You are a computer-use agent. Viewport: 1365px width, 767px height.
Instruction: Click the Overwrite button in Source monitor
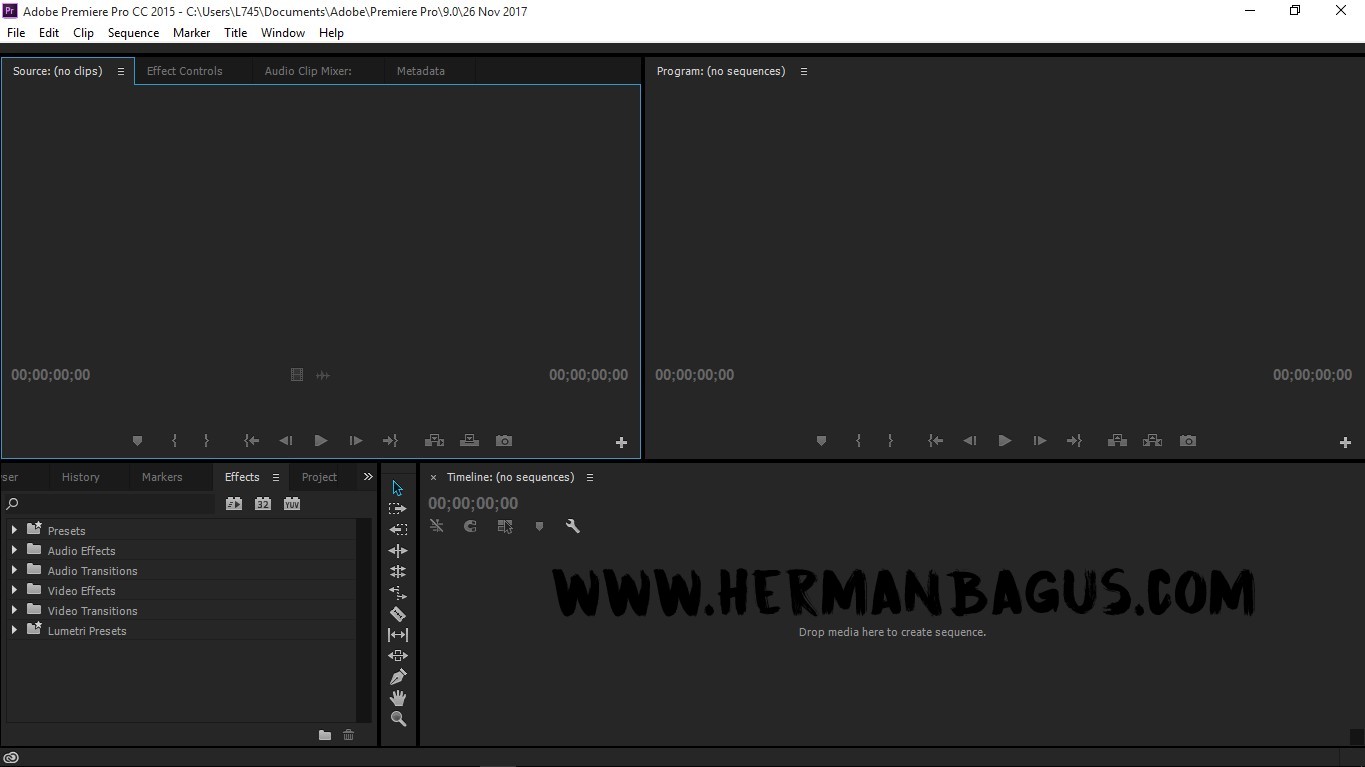click(x=469, y=441)
